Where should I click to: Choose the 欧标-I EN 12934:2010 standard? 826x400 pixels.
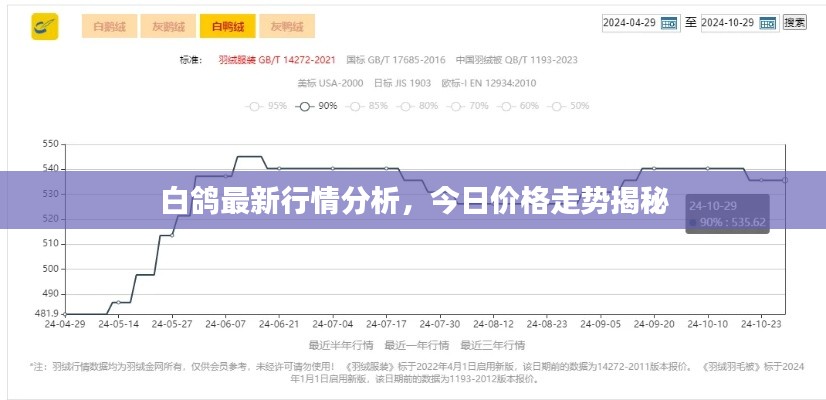pyautogui.click(x=488, y=83)
